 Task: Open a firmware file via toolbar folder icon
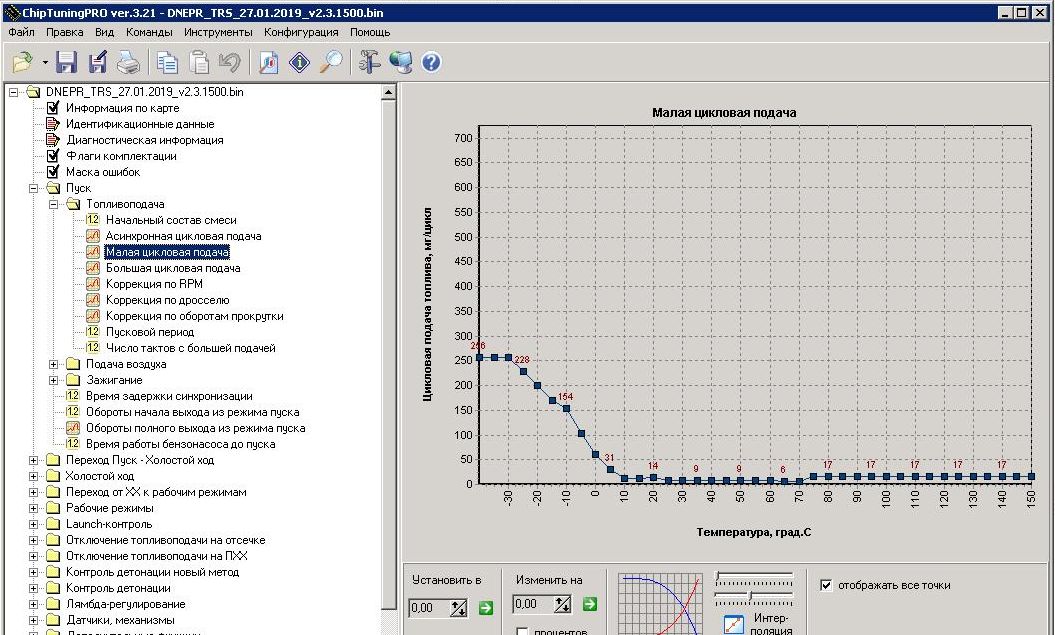tap(23, 63)
